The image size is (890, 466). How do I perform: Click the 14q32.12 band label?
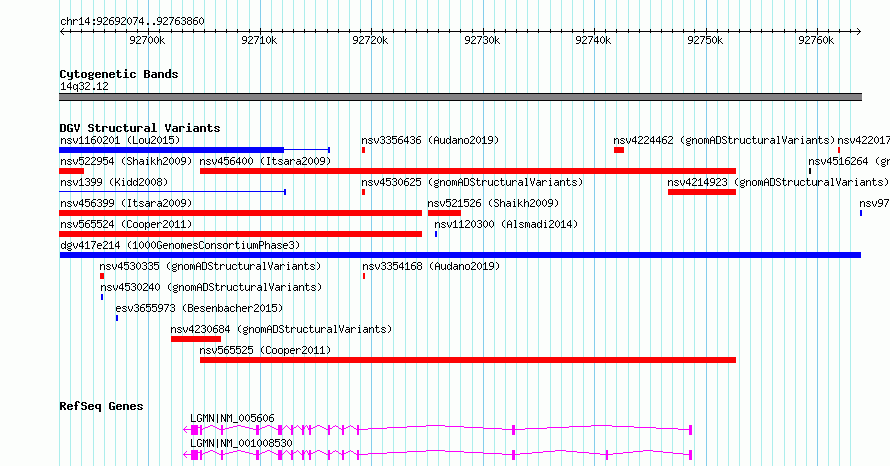[x=84, y=86]
